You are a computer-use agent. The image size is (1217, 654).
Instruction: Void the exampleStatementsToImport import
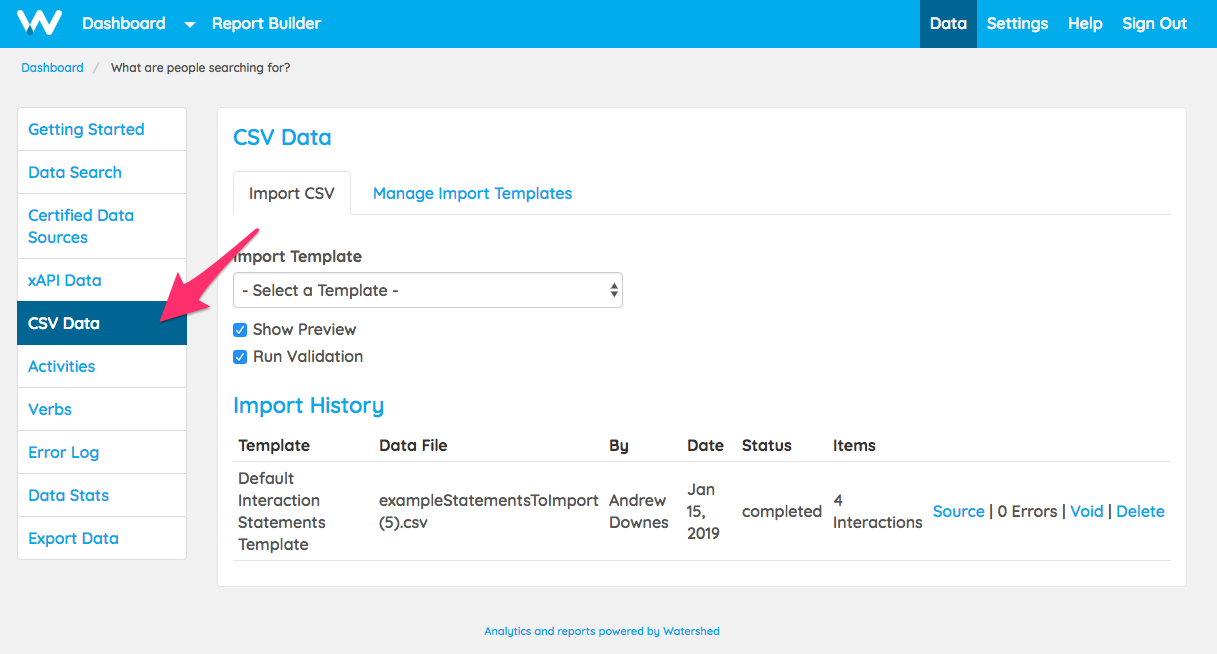pyautogui.click(x=1086, y=511)
